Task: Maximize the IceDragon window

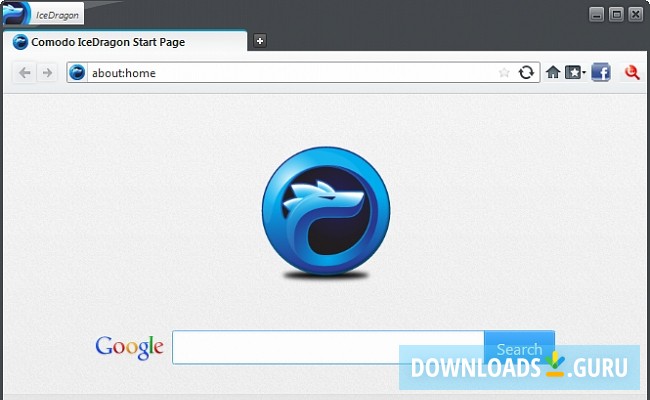Action: (x=616, y=15)
